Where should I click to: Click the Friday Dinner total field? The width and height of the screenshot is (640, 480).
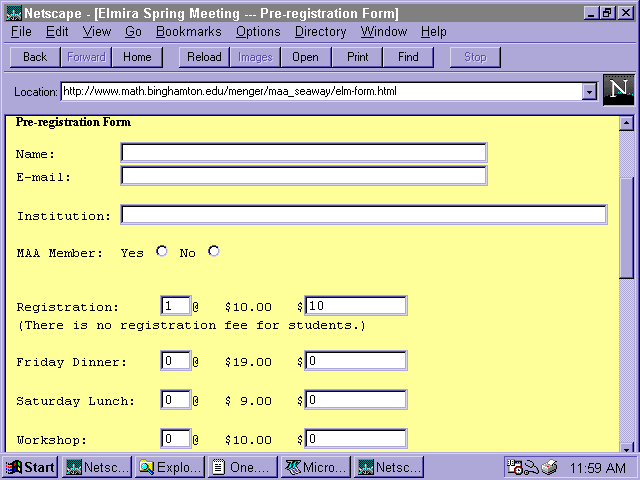tap(356, 361)
